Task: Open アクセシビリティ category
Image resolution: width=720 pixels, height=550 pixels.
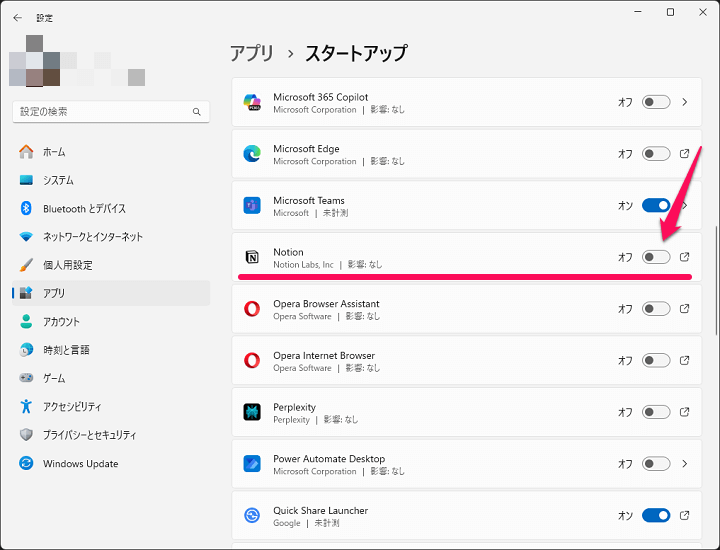Action: tap(111, 406)
